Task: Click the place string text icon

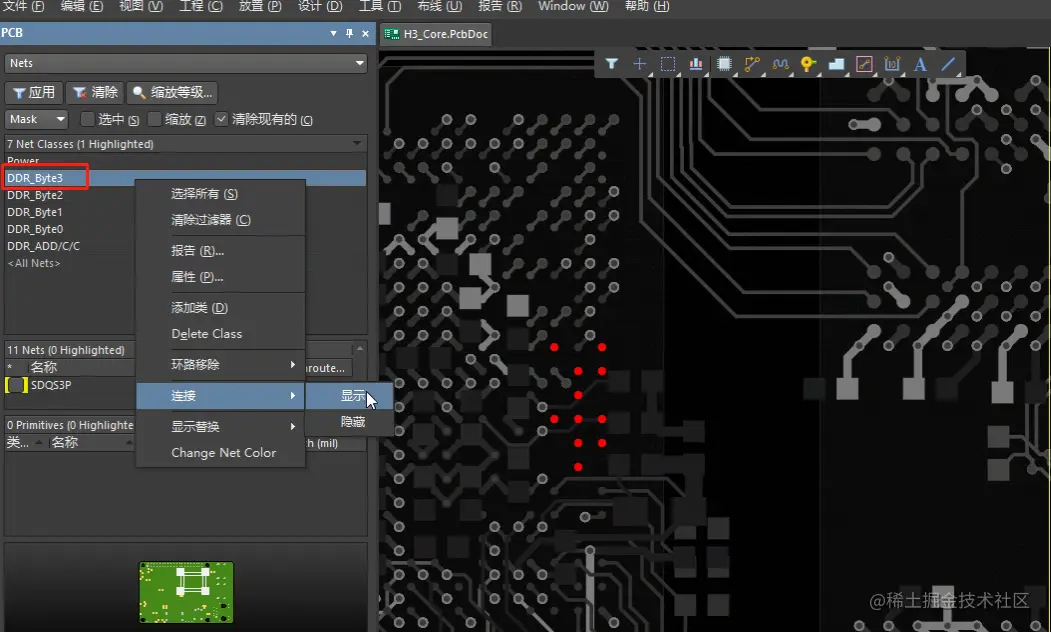Action: point(919,63)
